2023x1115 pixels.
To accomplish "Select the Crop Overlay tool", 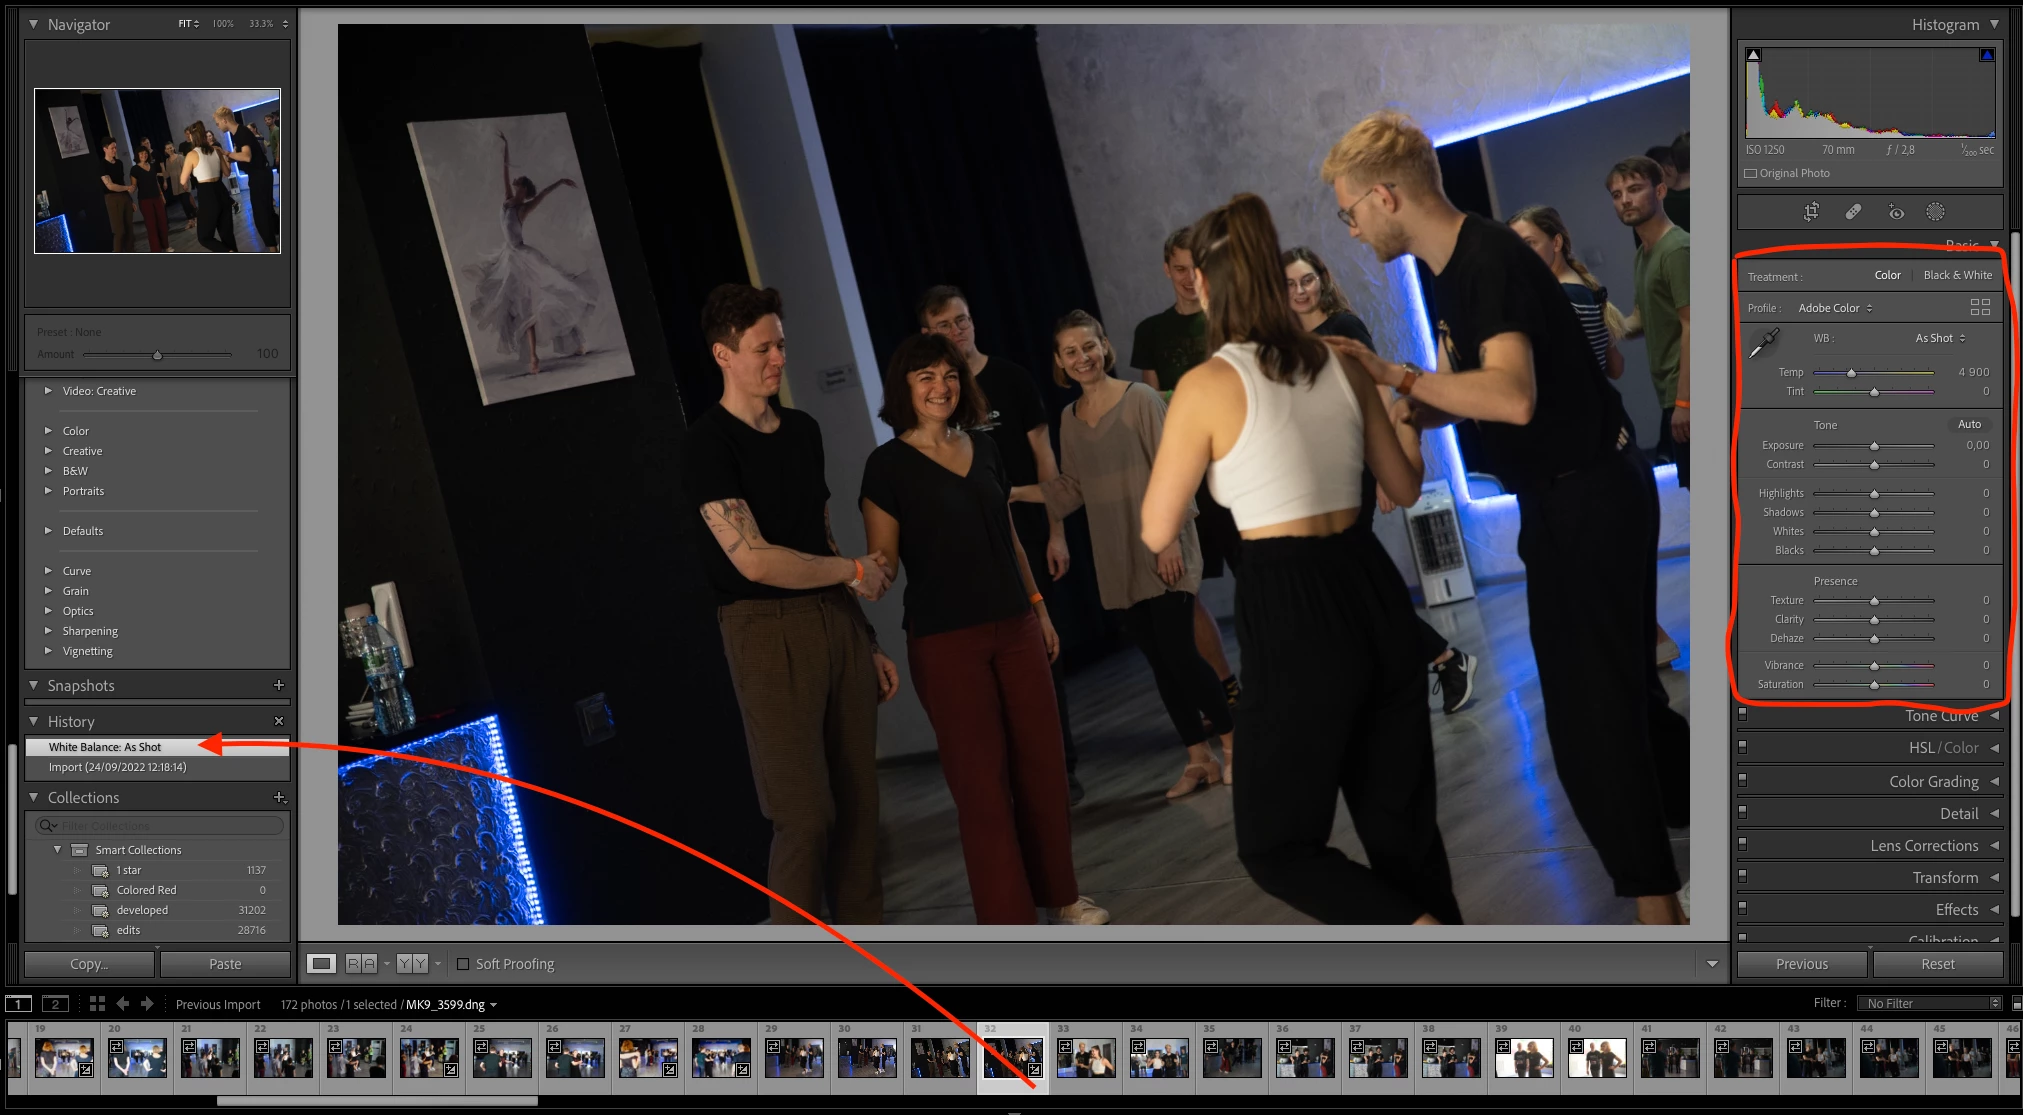I will click(x=1811, y=212).
